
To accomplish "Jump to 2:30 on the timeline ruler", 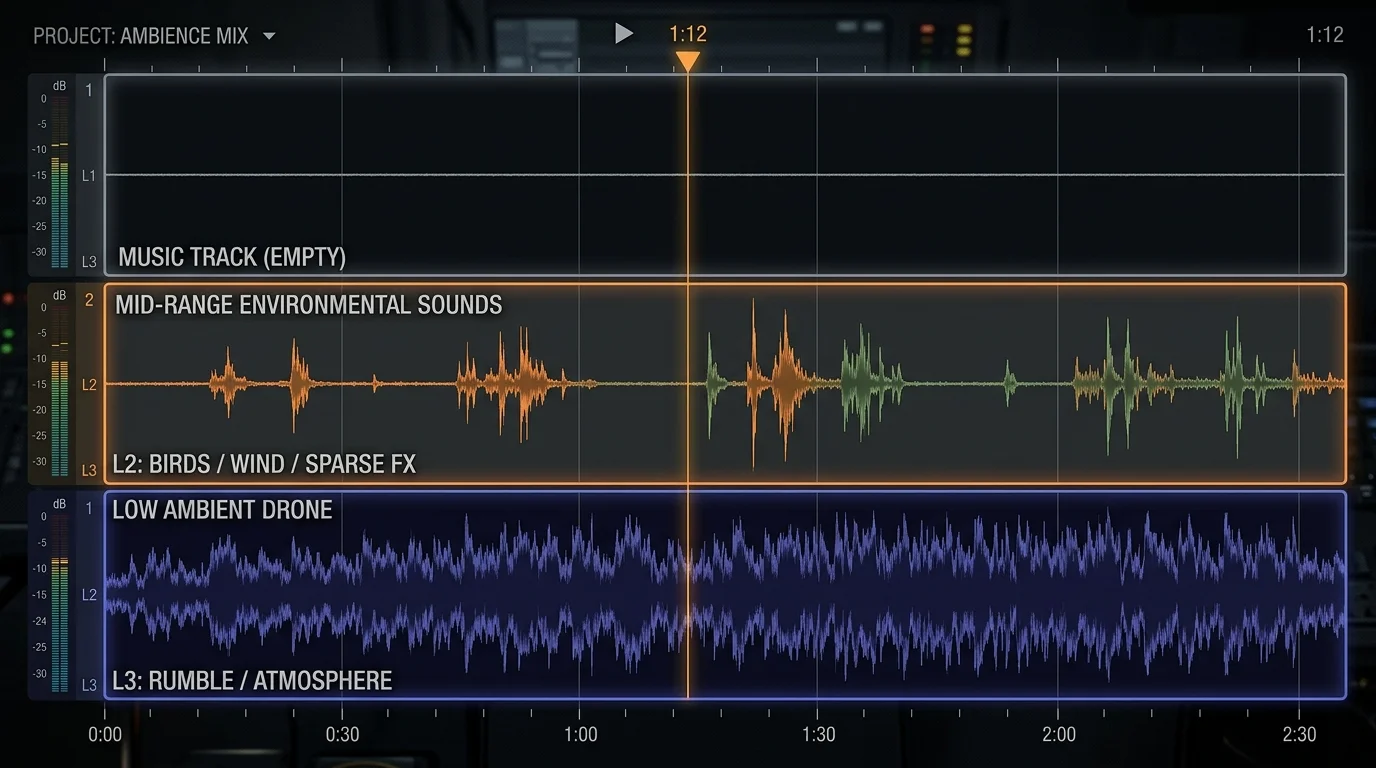I will coord(1299,735).
